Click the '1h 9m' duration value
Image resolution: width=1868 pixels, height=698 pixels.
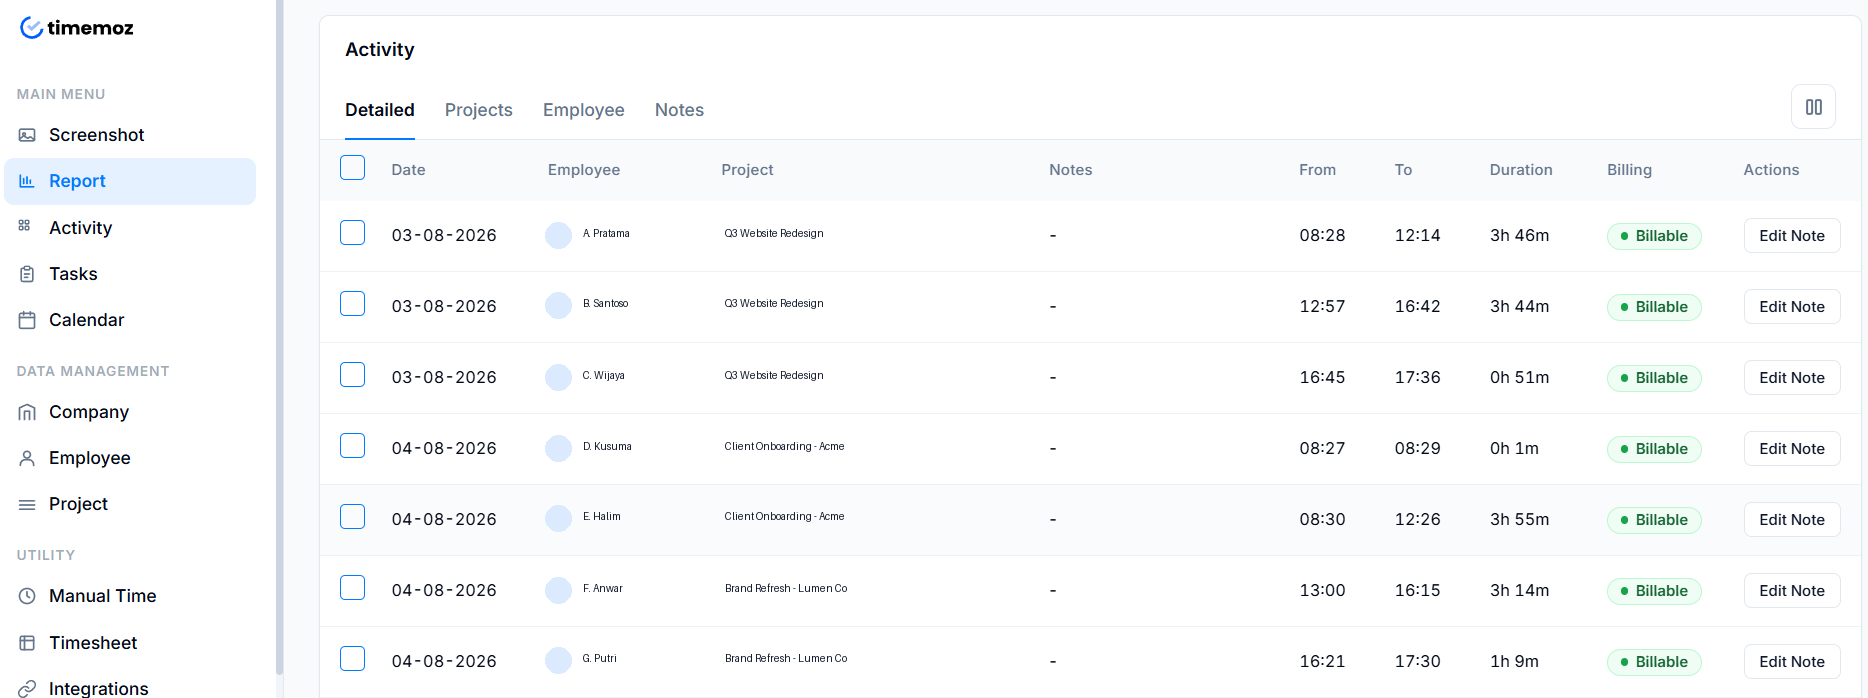[x=1514, y=661]
